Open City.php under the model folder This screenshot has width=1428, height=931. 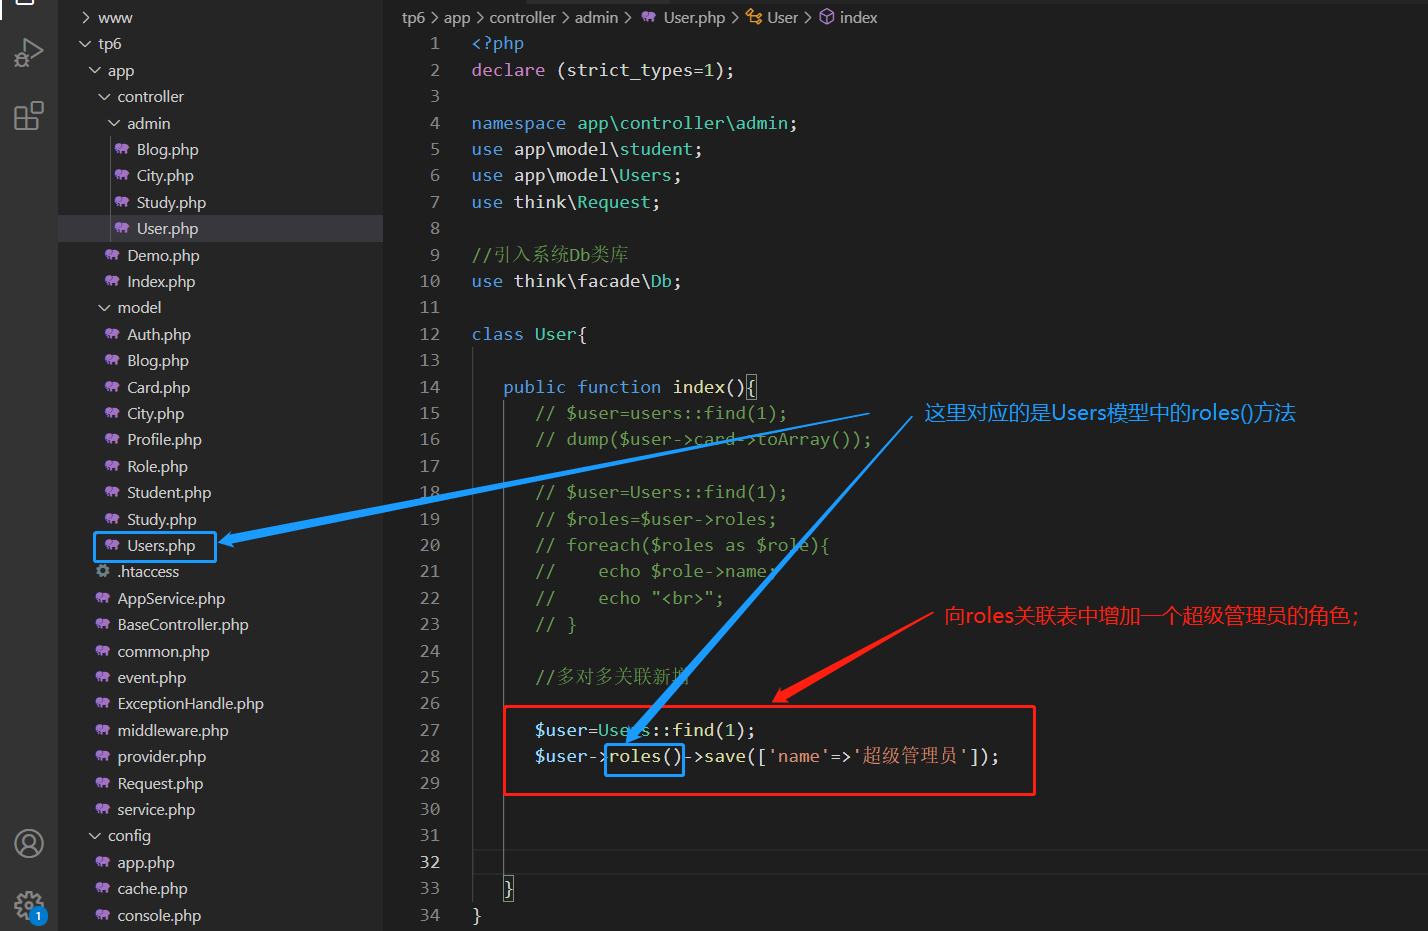coord(156,413)
